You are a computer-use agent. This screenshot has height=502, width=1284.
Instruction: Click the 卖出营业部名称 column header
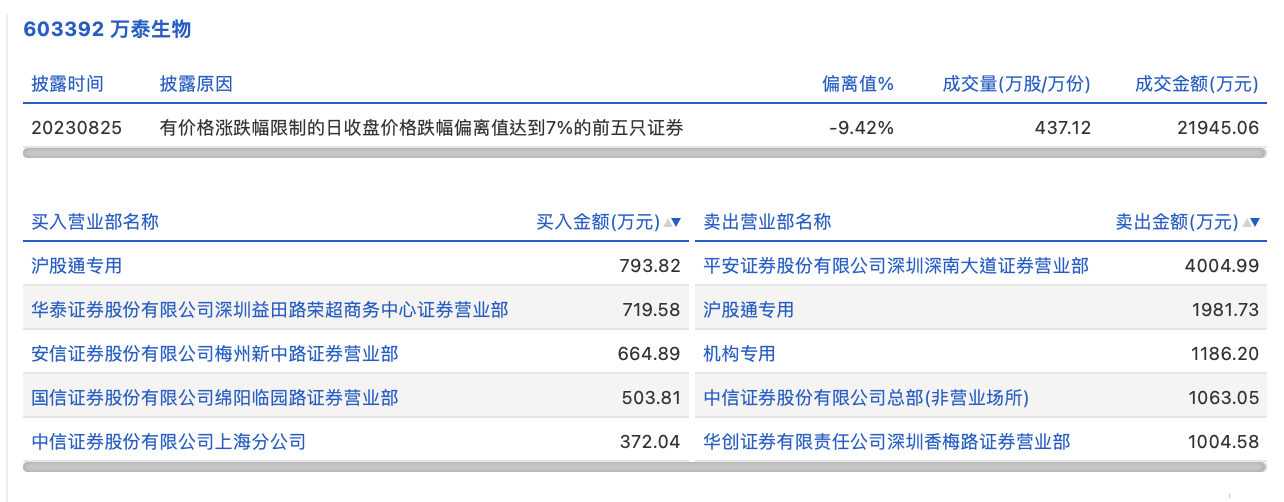pos(767,222)
